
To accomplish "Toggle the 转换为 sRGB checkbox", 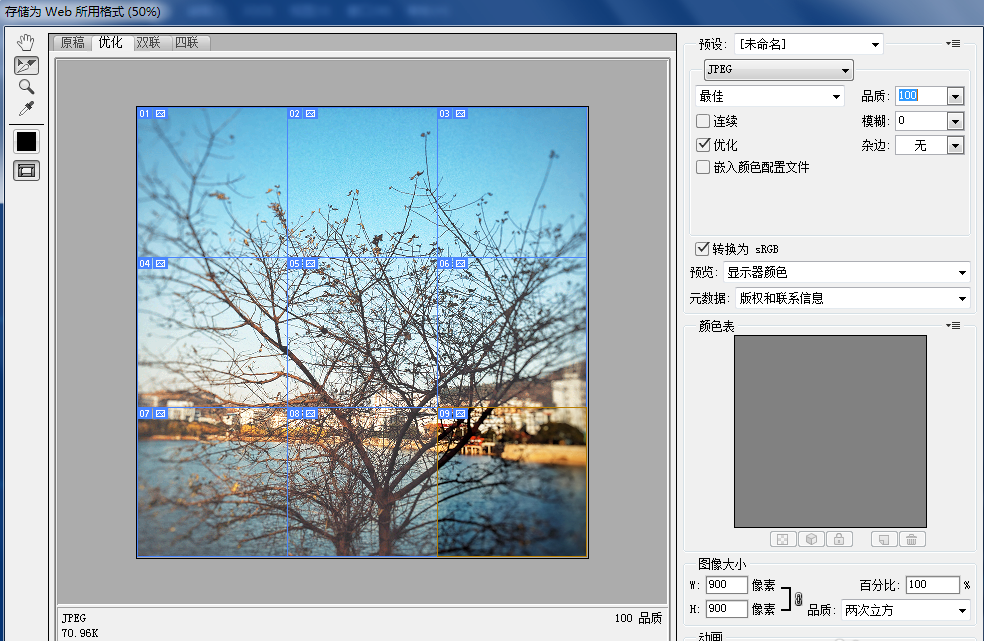I will 702,249.
